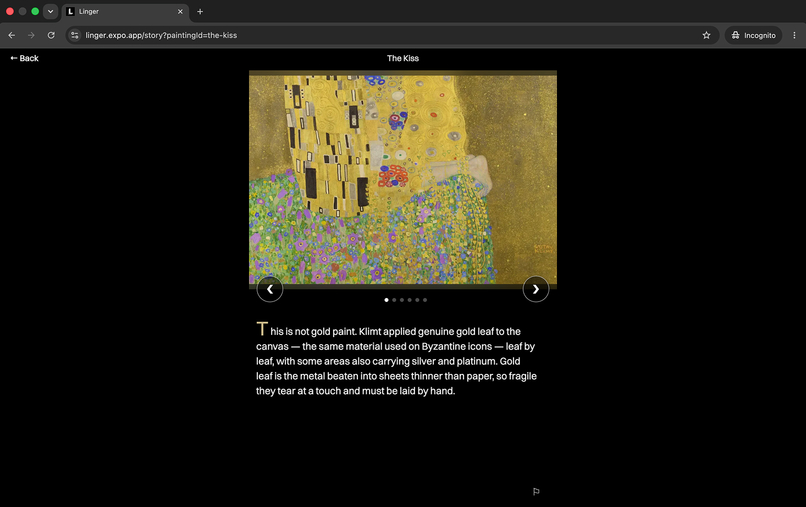Click the story paragraph about gold leaf
The width and height of the screenshot is (806, 507).
[396, 359]
